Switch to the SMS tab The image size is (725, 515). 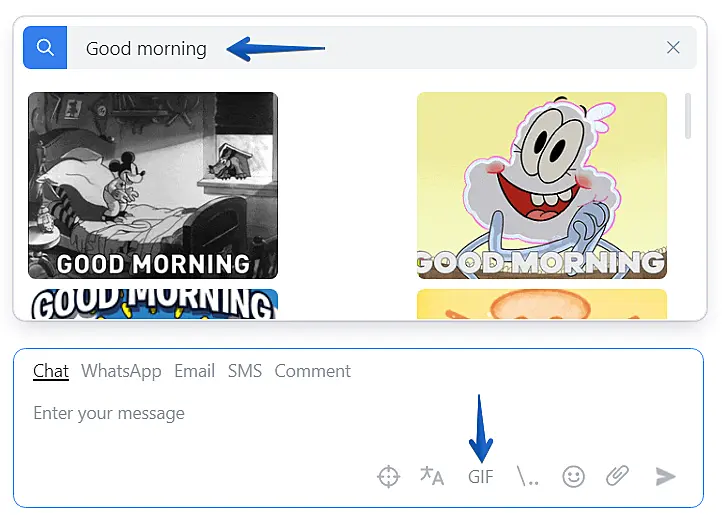coord(245,371)
